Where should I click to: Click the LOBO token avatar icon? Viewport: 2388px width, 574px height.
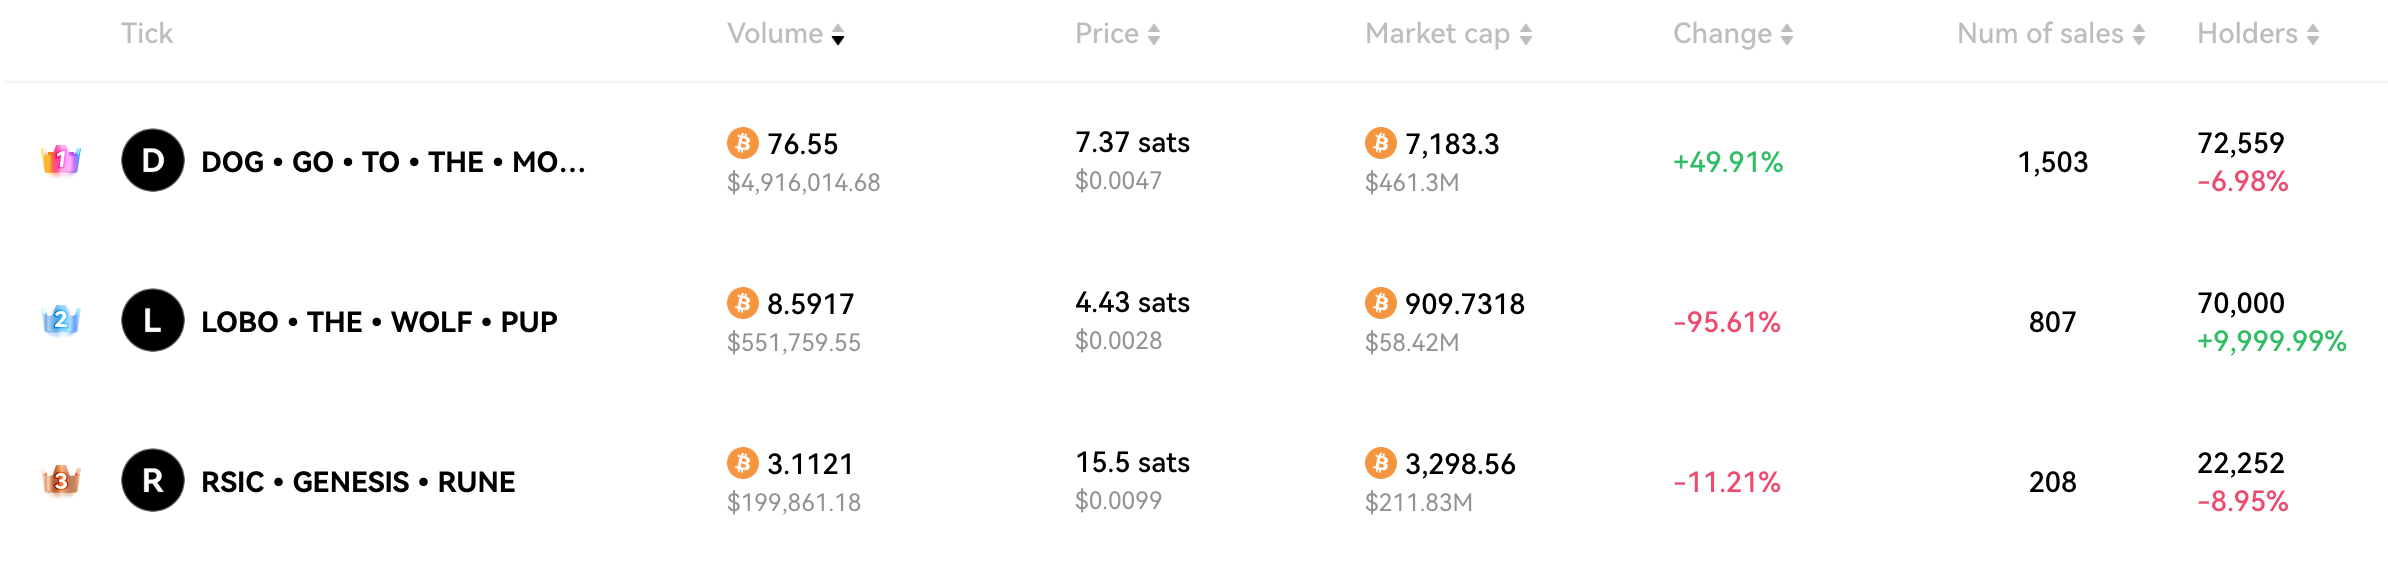(152, 320)
